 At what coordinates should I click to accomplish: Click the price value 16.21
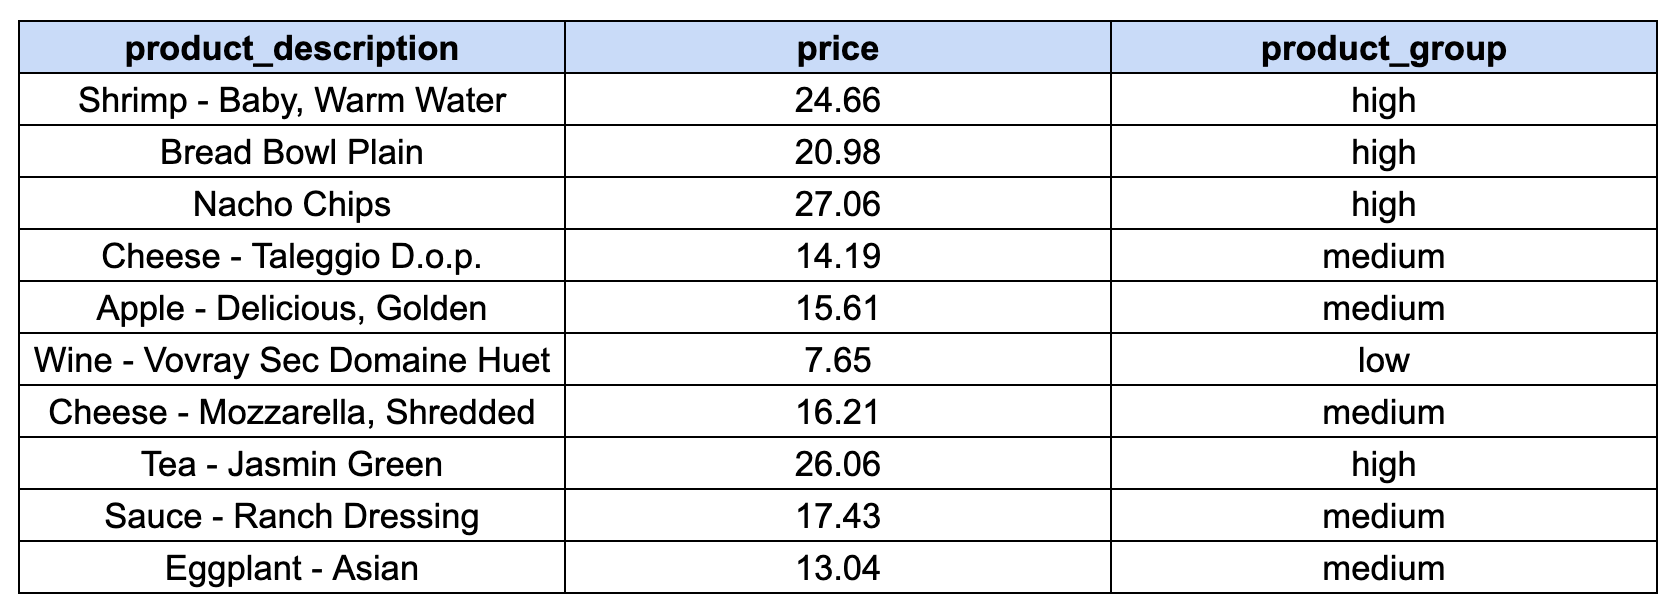tap(838, 412)
